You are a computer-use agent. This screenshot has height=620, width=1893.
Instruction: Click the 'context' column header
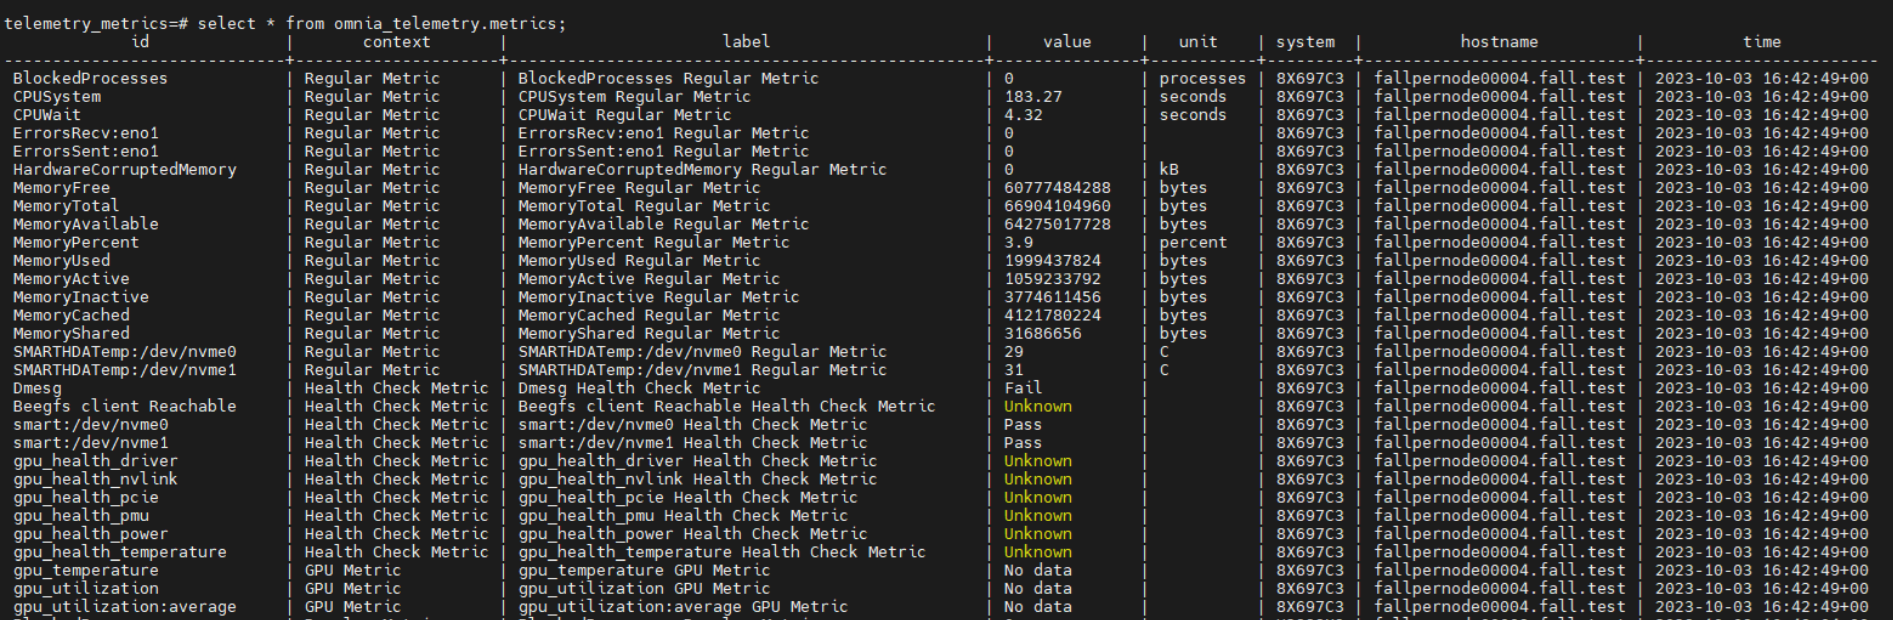click(x=396, y=42)
